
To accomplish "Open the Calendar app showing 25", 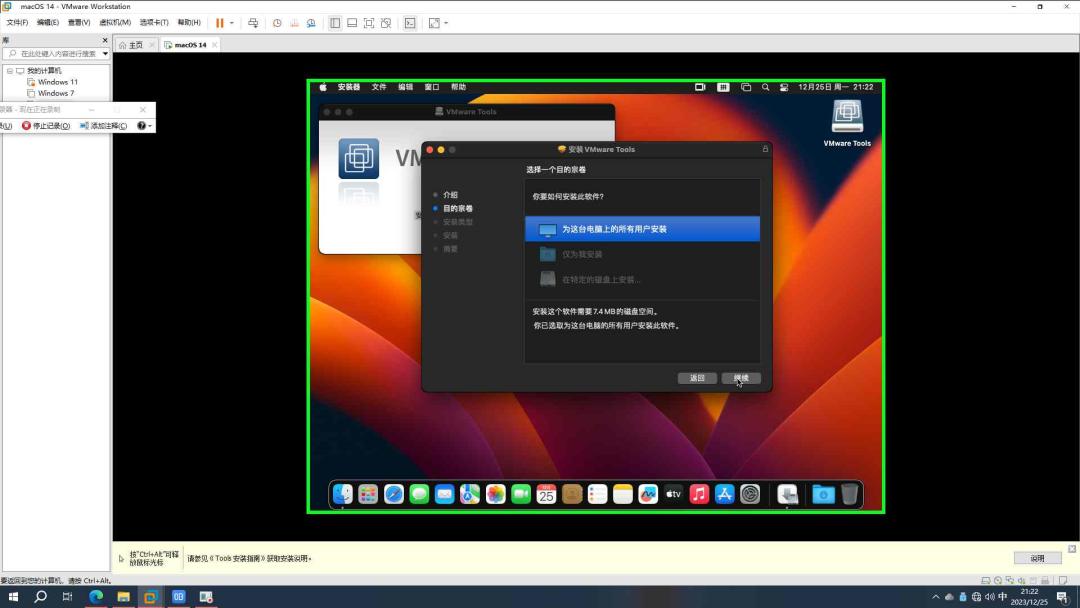I will (546, 493).
